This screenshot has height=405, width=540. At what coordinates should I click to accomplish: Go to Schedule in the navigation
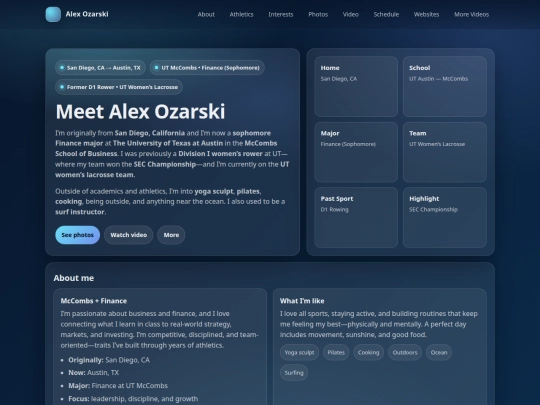coord(386,14)
